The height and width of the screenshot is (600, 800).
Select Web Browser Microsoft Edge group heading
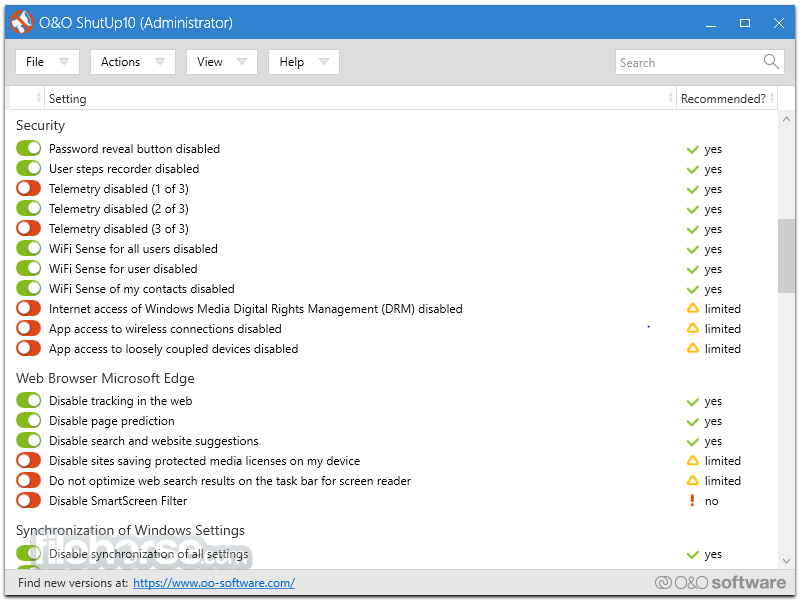105,378
